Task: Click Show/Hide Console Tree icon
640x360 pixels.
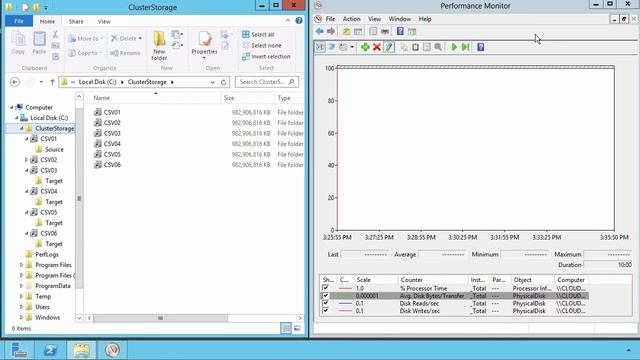Action: [358, 31]
